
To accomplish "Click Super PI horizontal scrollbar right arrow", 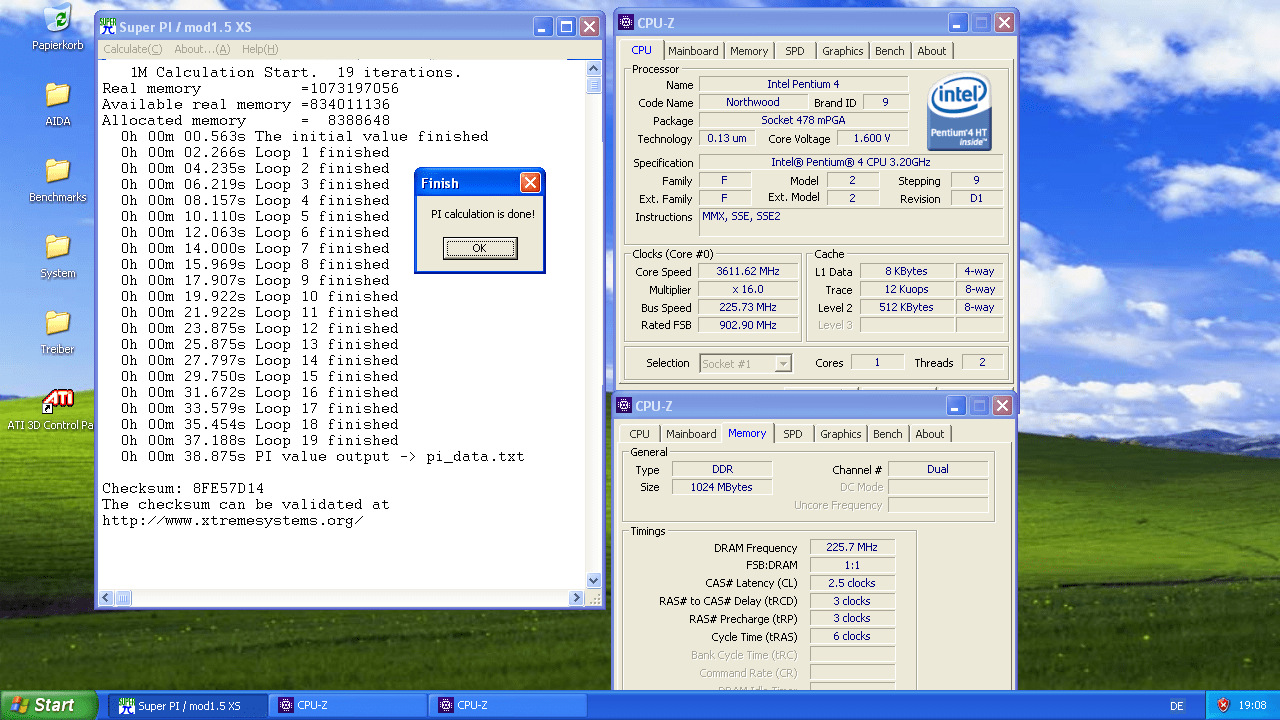I will pos(576,598).
